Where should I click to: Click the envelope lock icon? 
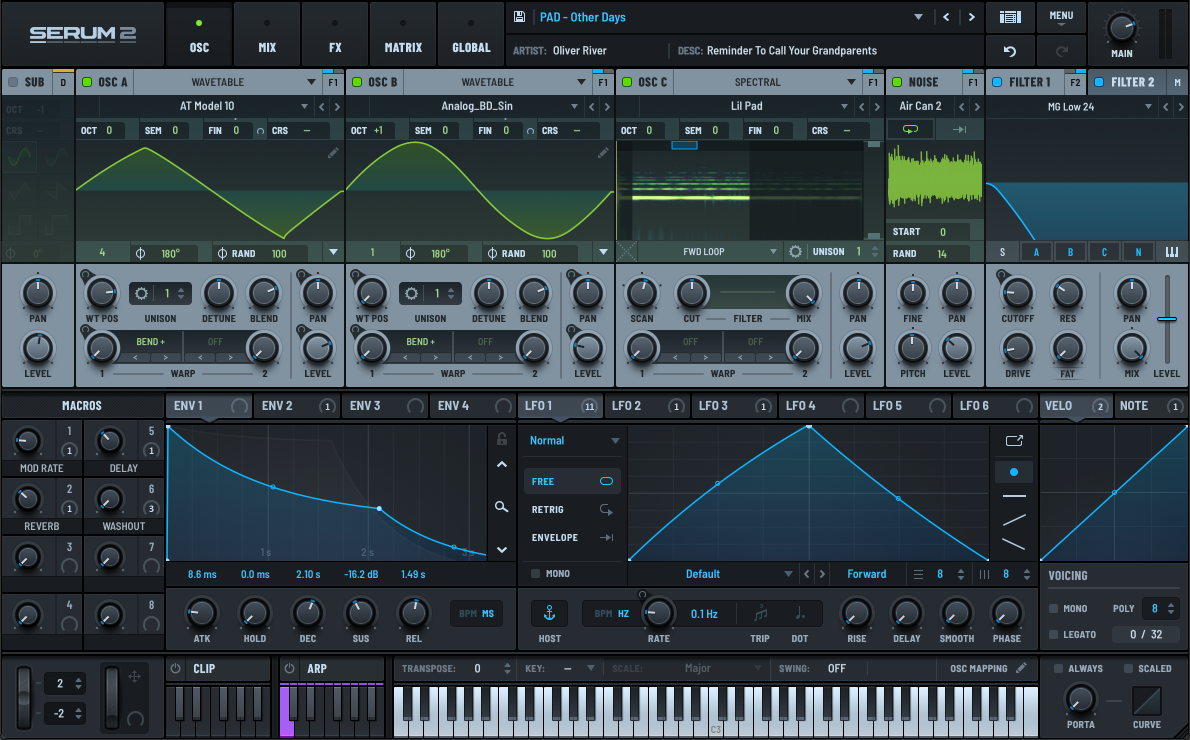click(x=502, y=439)
